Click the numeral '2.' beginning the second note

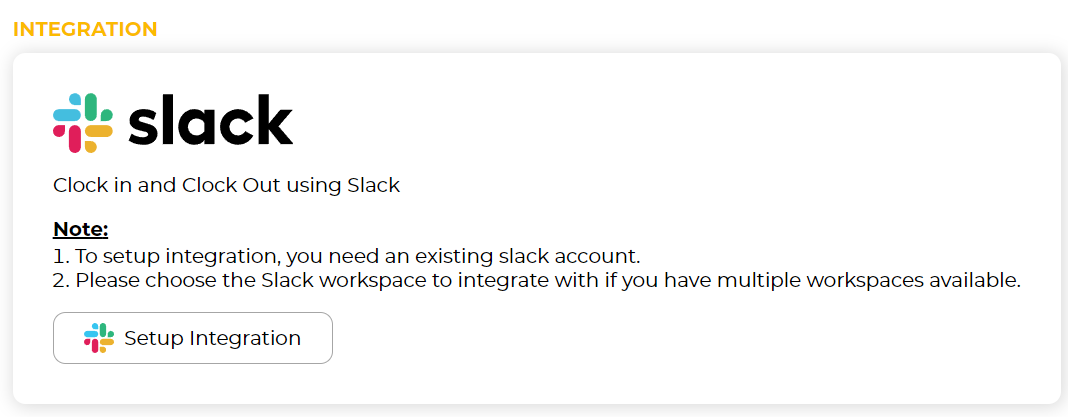coord(62,281)
